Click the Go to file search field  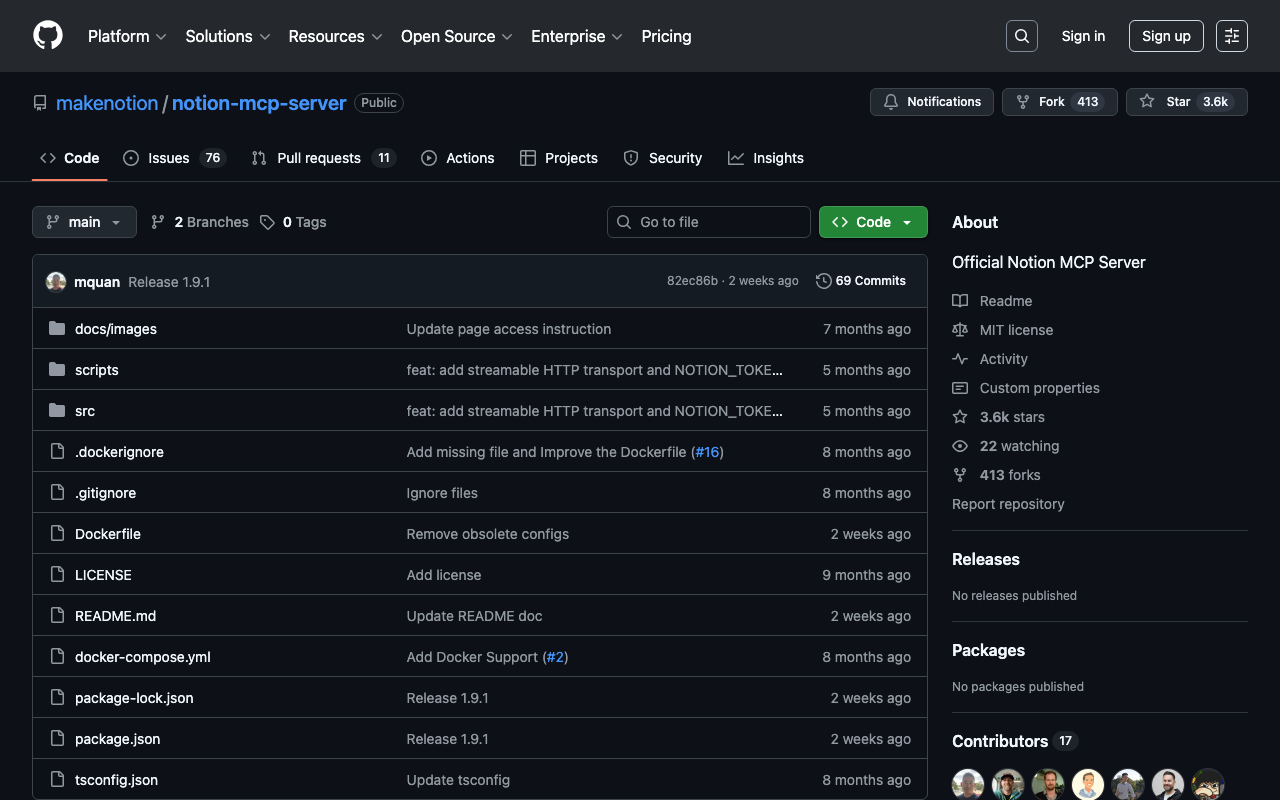[708, 222]
